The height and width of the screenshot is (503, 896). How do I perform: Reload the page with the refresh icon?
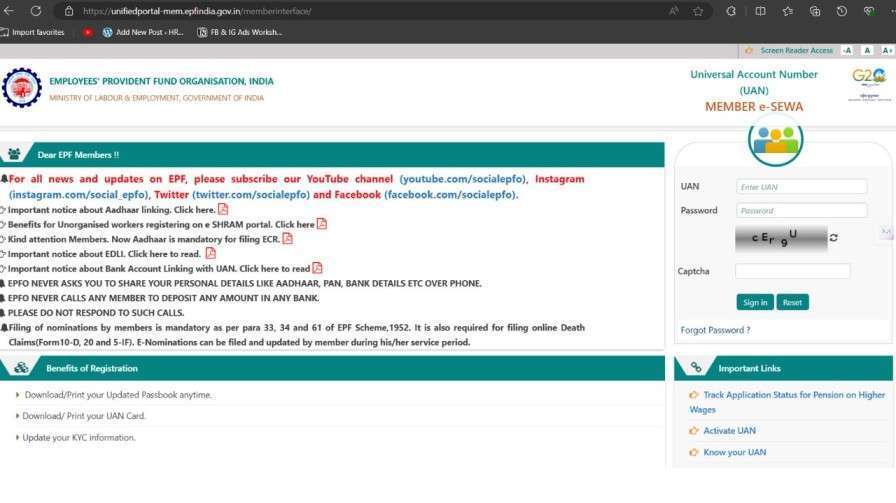(35, 11)
